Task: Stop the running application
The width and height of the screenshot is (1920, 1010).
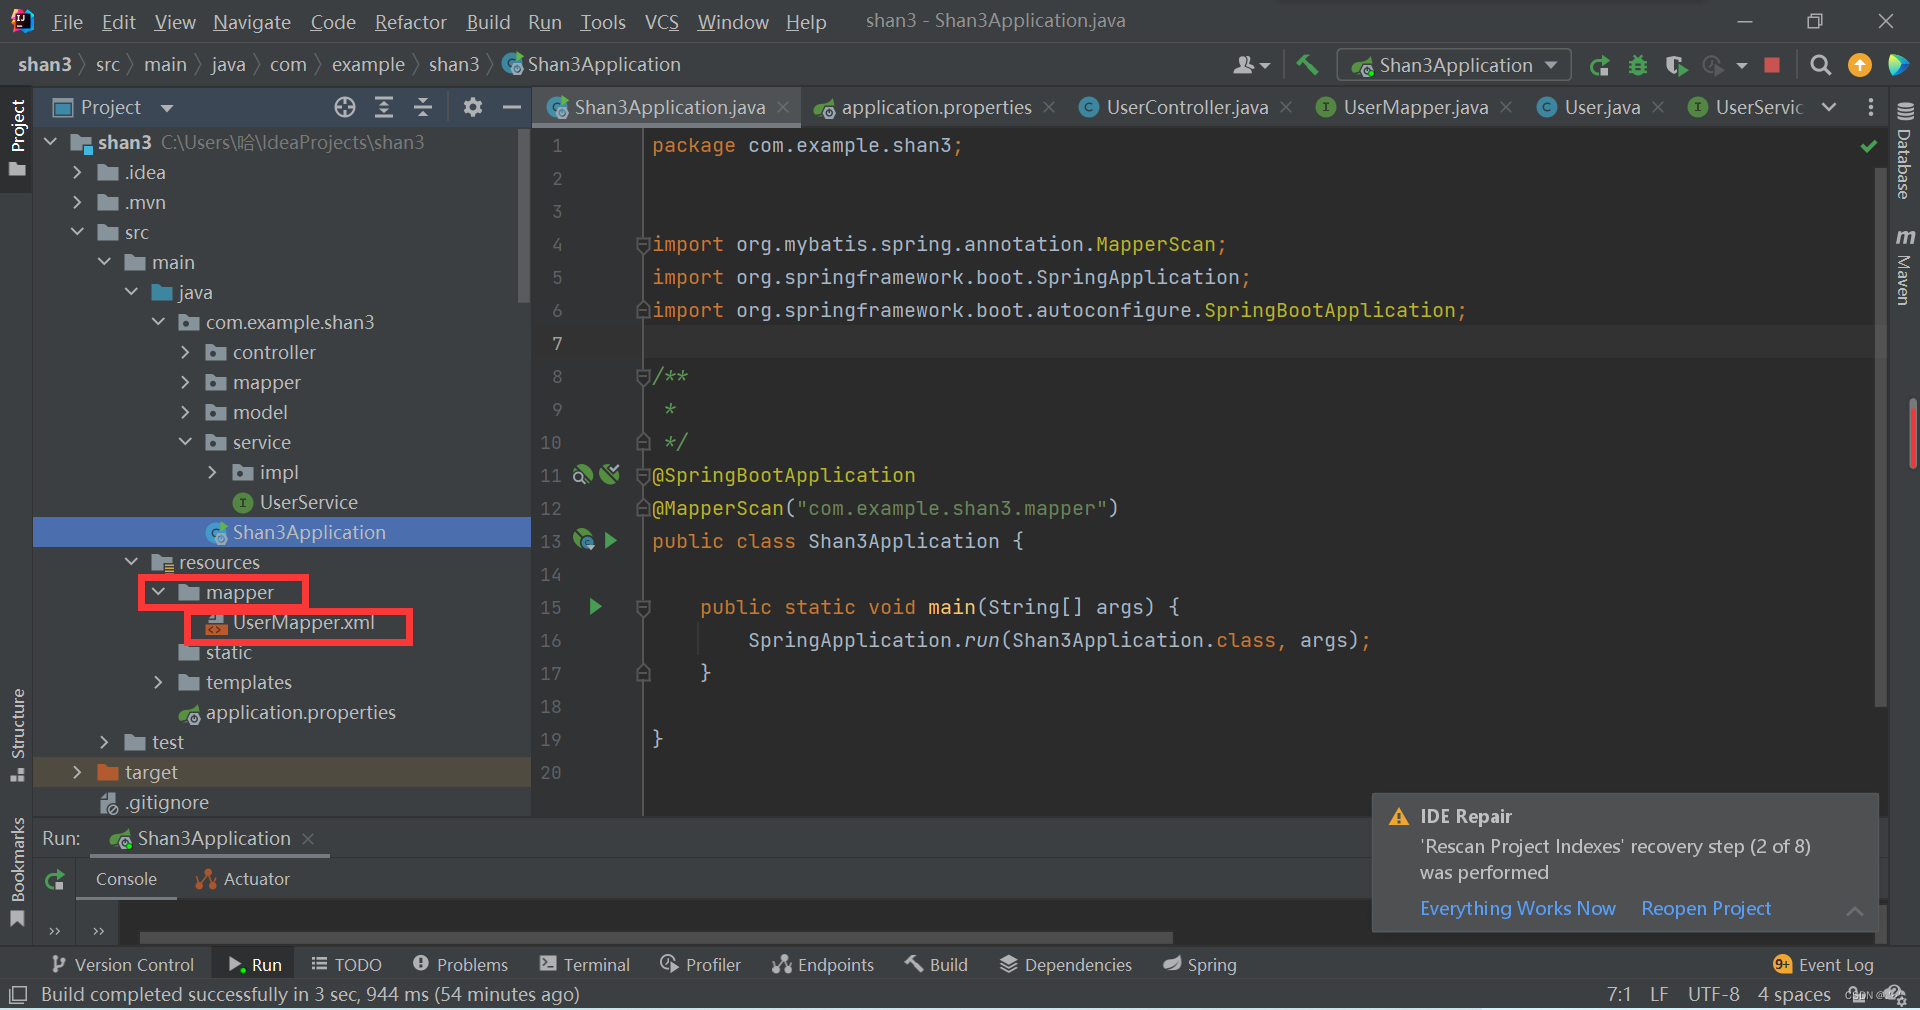Action: click(x=1772, y=65)
